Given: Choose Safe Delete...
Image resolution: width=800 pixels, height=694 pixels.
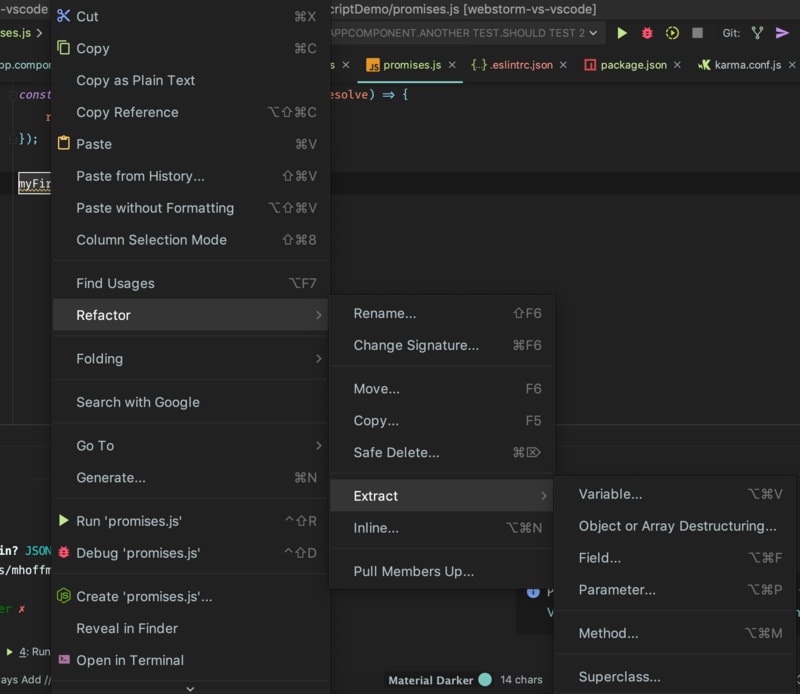Looking at the screenshot, I should tap(442, 452).
